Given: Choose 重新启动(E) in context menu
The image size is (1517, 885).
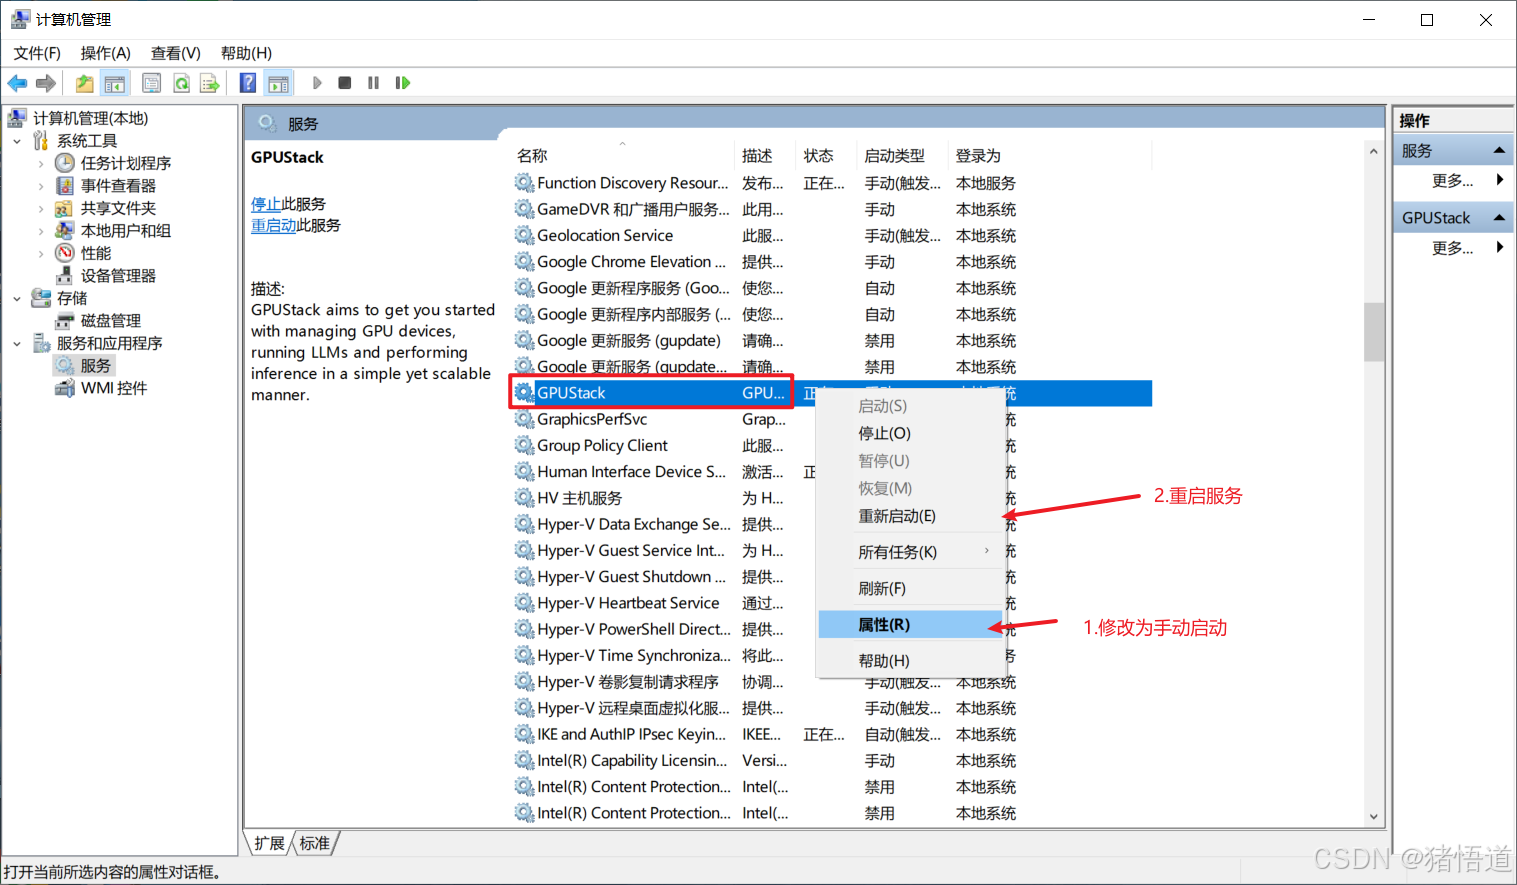Looking at the screenshot, I should coord(911,516).
